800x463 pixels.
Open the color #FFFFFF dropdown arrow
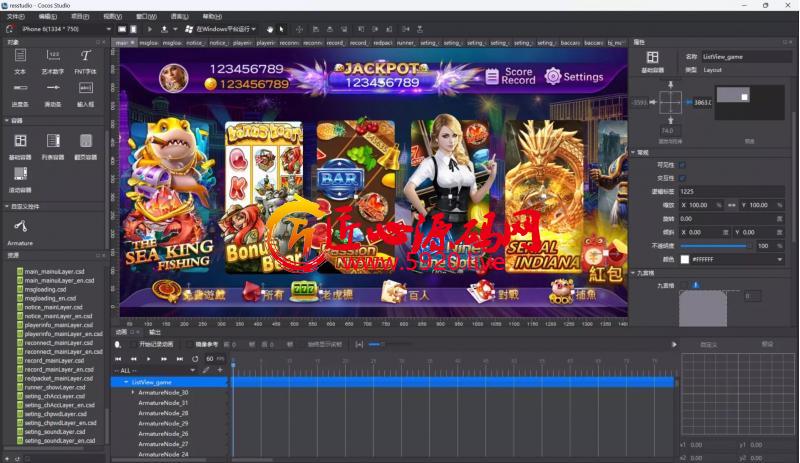click(x=779, y=259)
